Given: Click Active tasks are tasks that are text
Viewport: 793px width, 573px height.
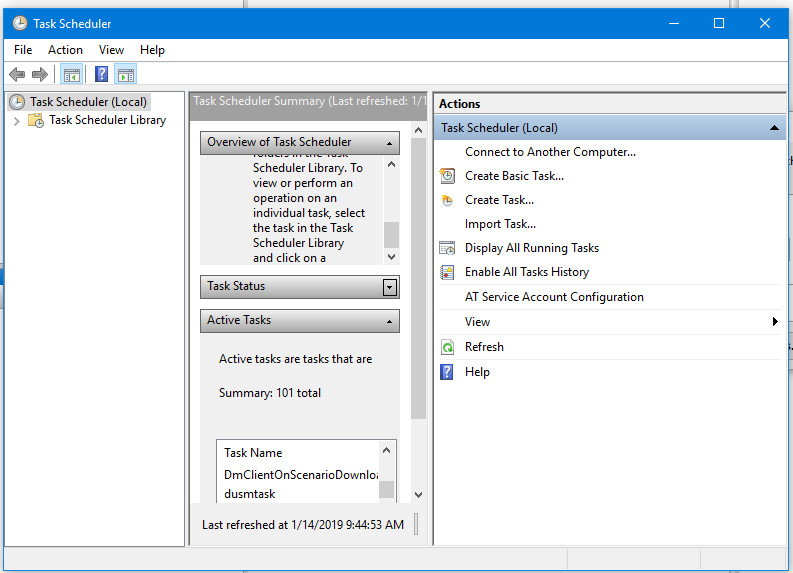Looking at the screenshot, I should pyautogui.click(x=295, y=359).
